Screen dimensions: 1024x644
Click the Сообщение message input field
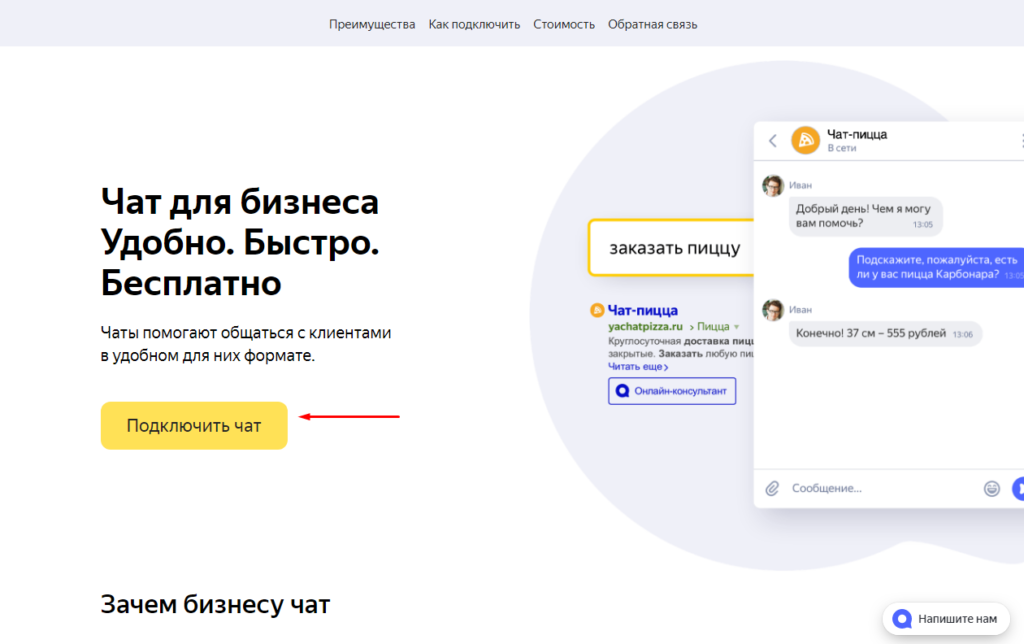[x=860, y=488]
